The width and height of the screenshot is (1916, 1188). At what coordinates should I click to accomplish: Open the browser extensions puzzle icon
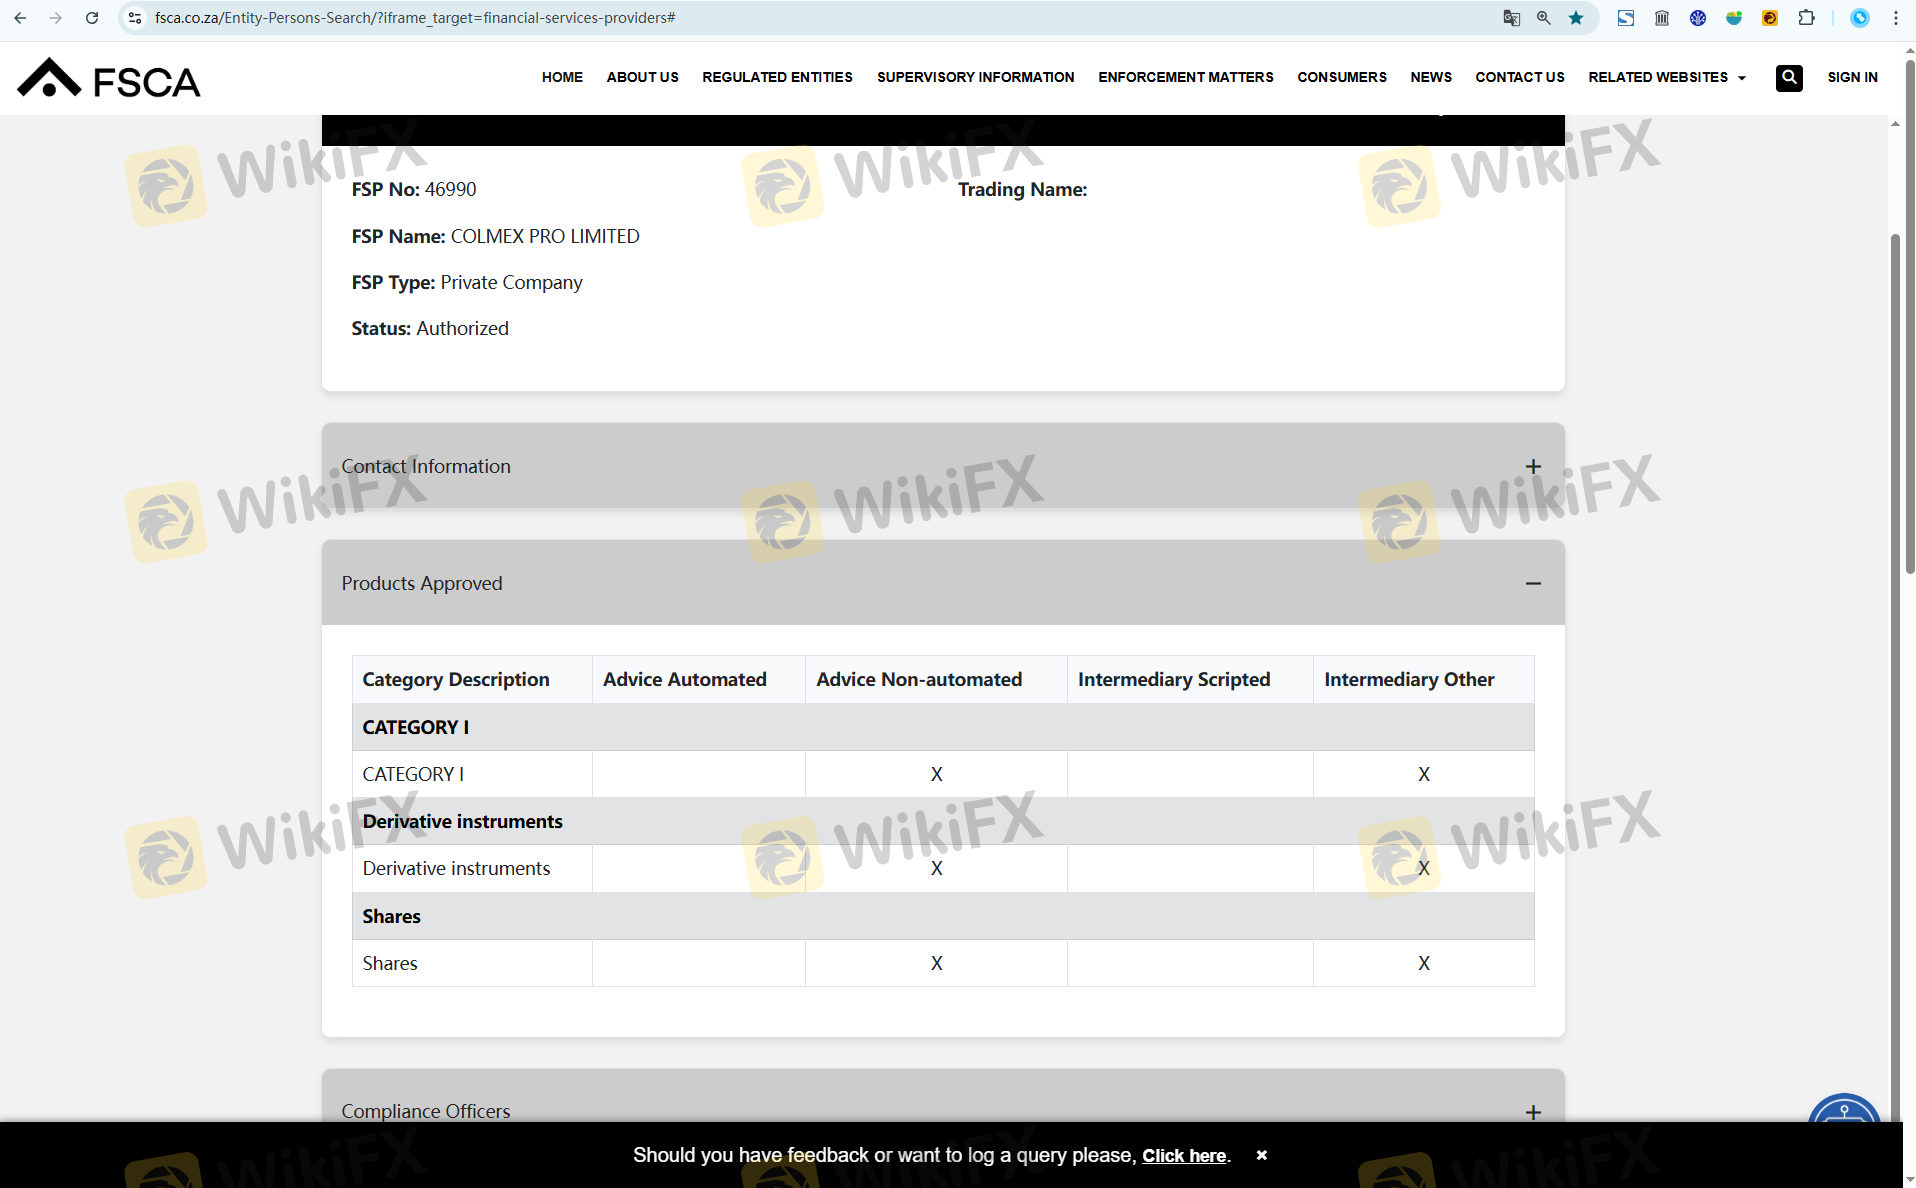[x=1806, y=18]
